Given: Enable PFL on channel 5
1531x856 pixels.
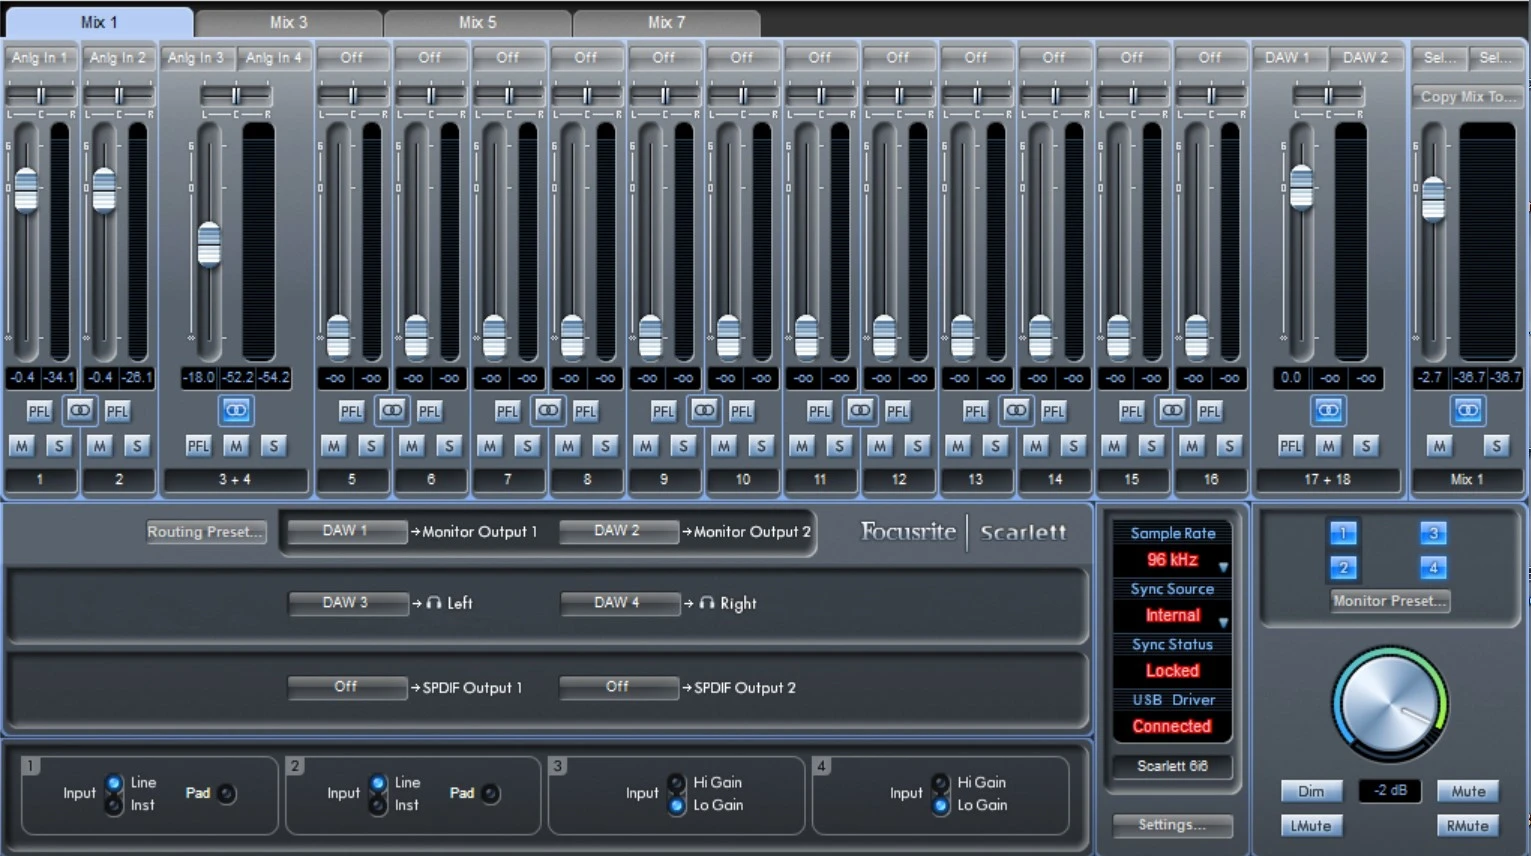Looking at the screenshot, I should 351,411.
